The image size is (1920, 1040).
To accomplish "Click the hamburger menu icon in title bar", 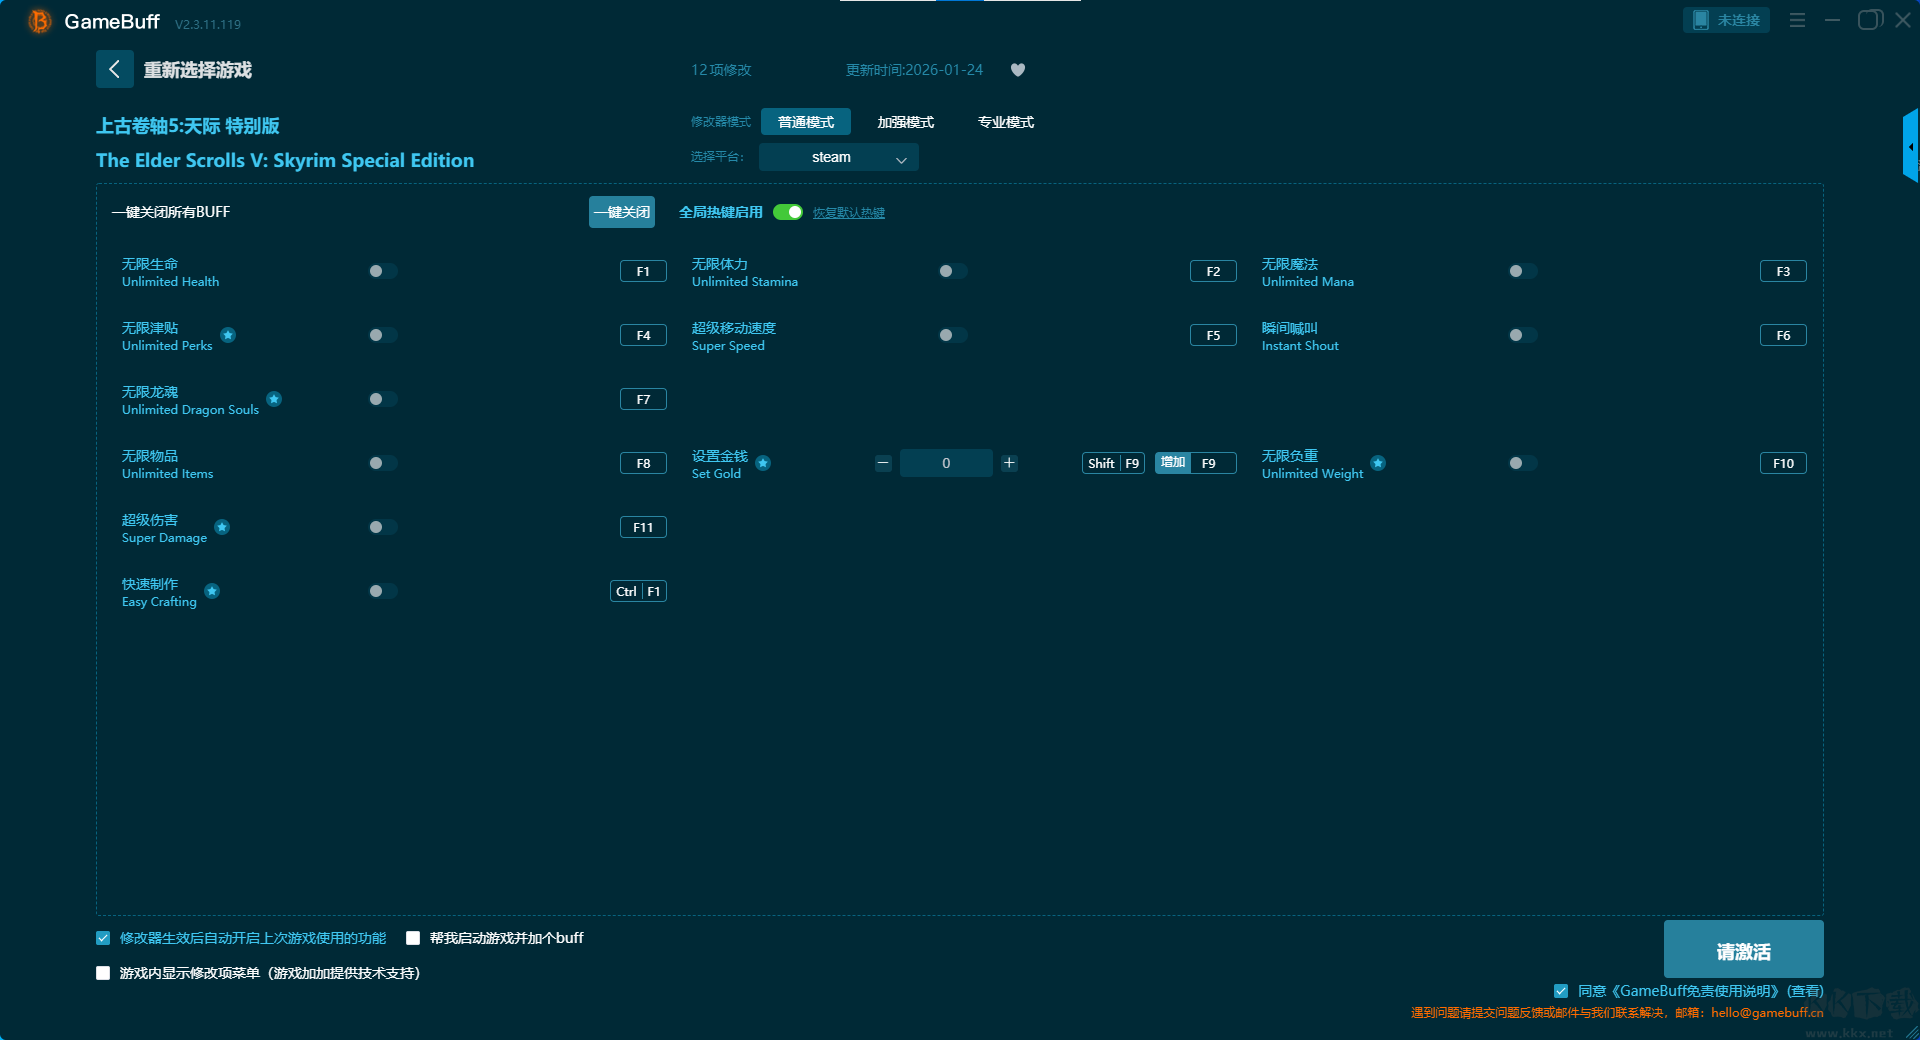I will tap(1797, 20).
